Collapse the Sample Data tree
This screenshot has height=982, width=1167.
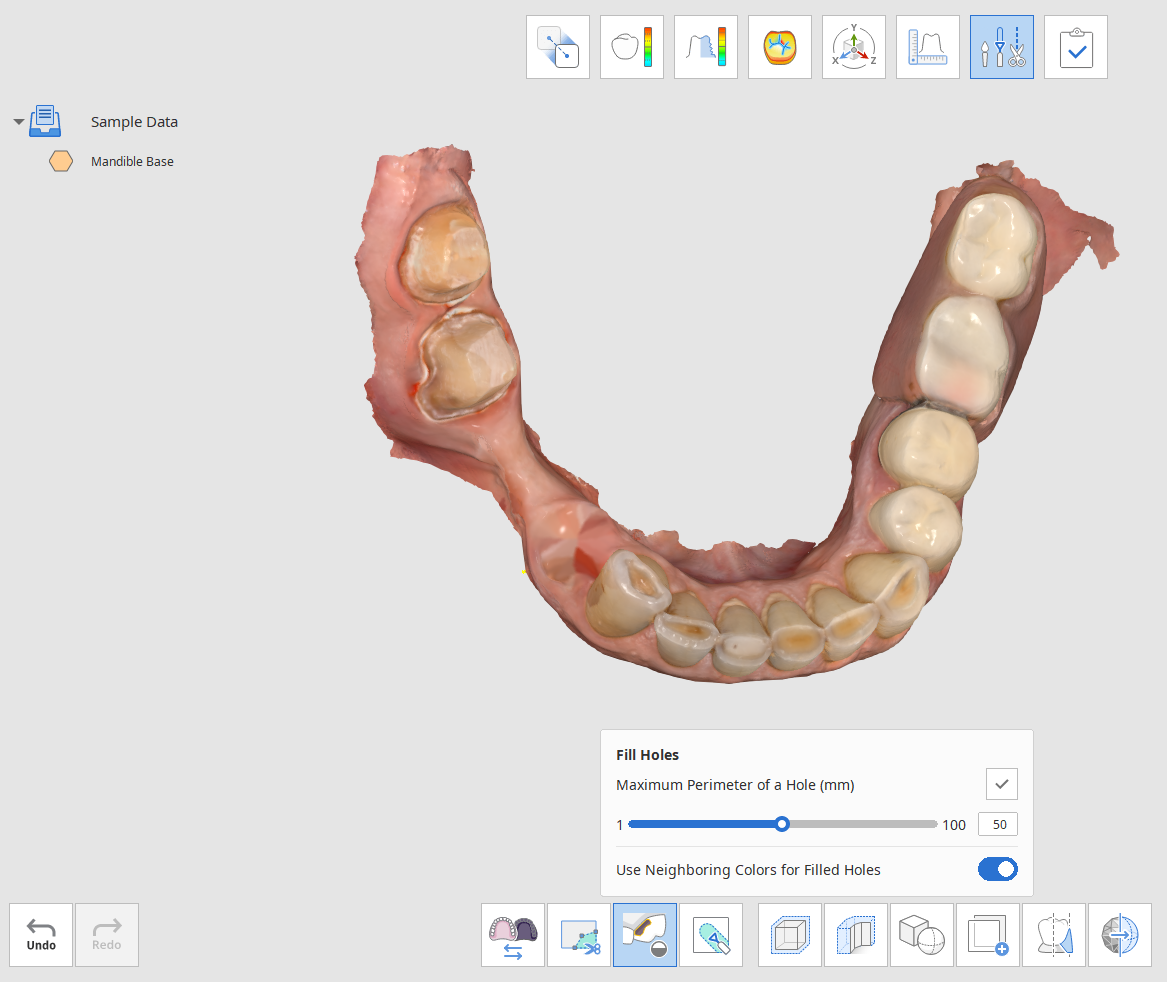click(19, 121)
